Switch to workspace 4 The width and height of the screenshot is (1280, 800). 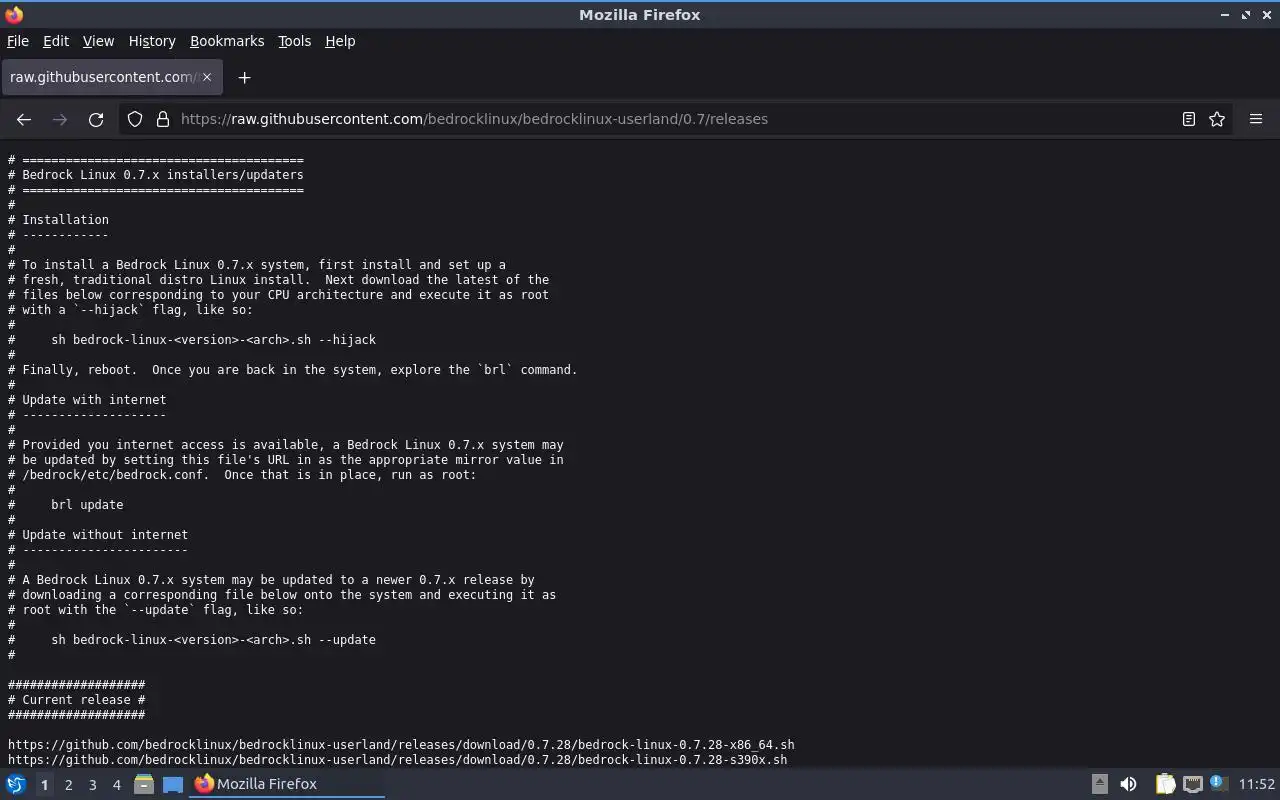point(116,785)
